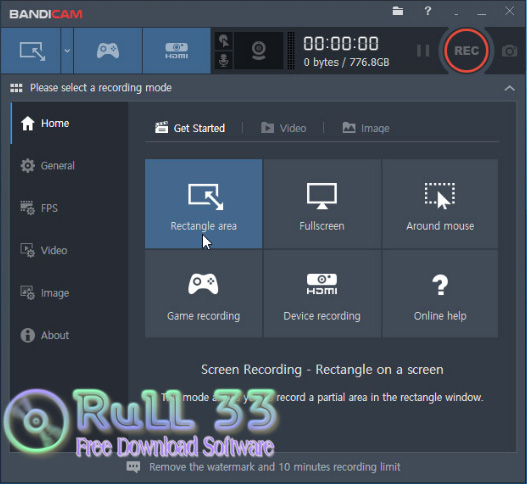527x484 pixels.
Task: Collapse the recording mode panel with the chevron
Action: click(x=510, y=88)
